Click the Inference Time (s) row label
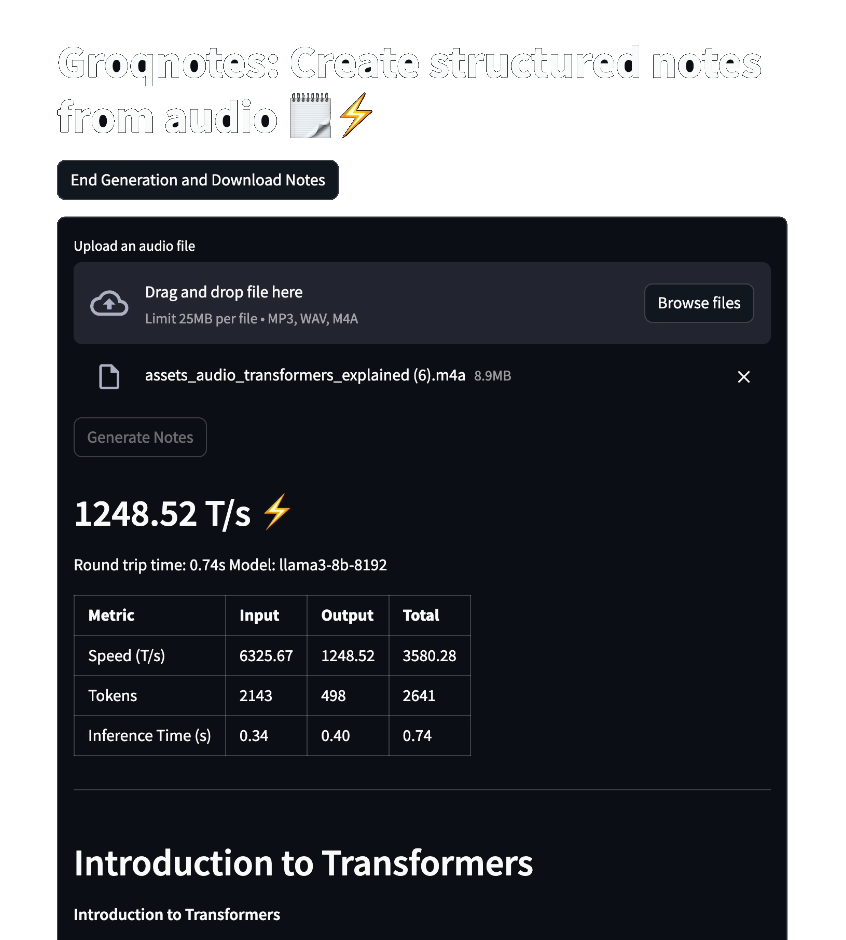Image resolution: width=846 pixels, height=940 pixels. point(149,736)
